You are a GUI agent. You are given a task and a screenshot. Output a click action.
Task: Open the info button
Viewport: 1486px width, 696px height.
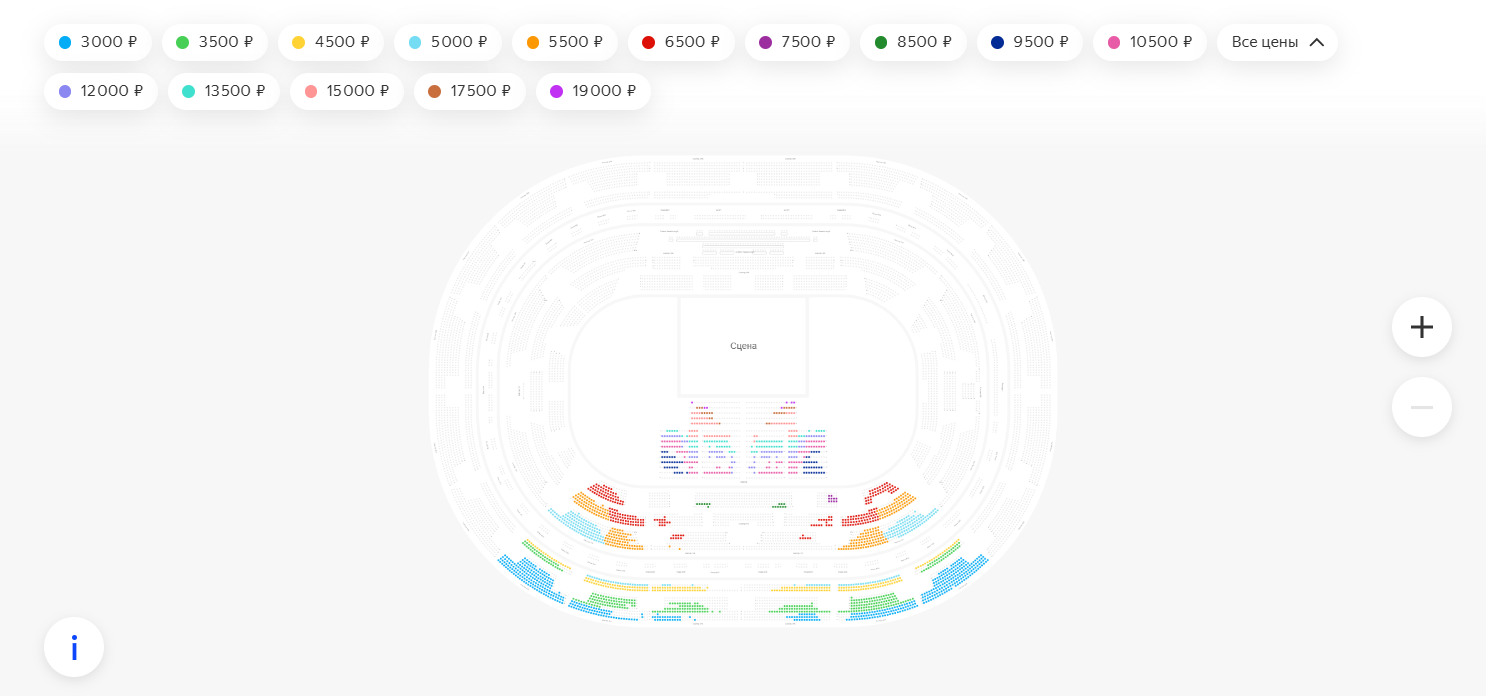click(74, 648)
